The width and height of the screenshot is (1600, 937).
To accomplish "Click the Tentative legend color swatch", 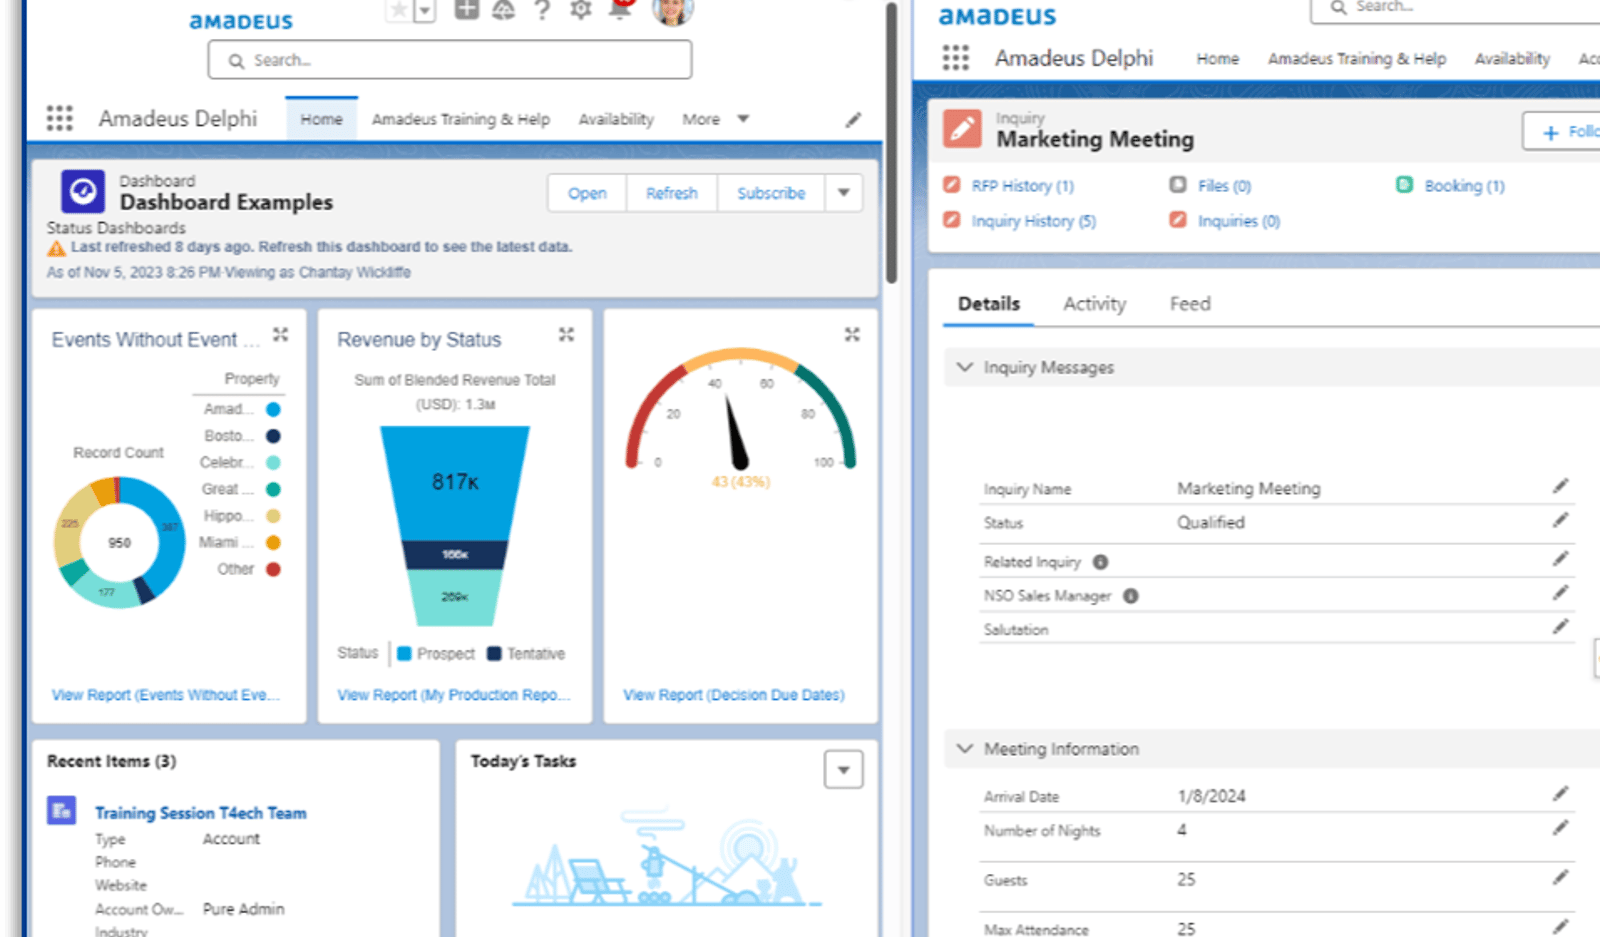I will pos(494,654).
